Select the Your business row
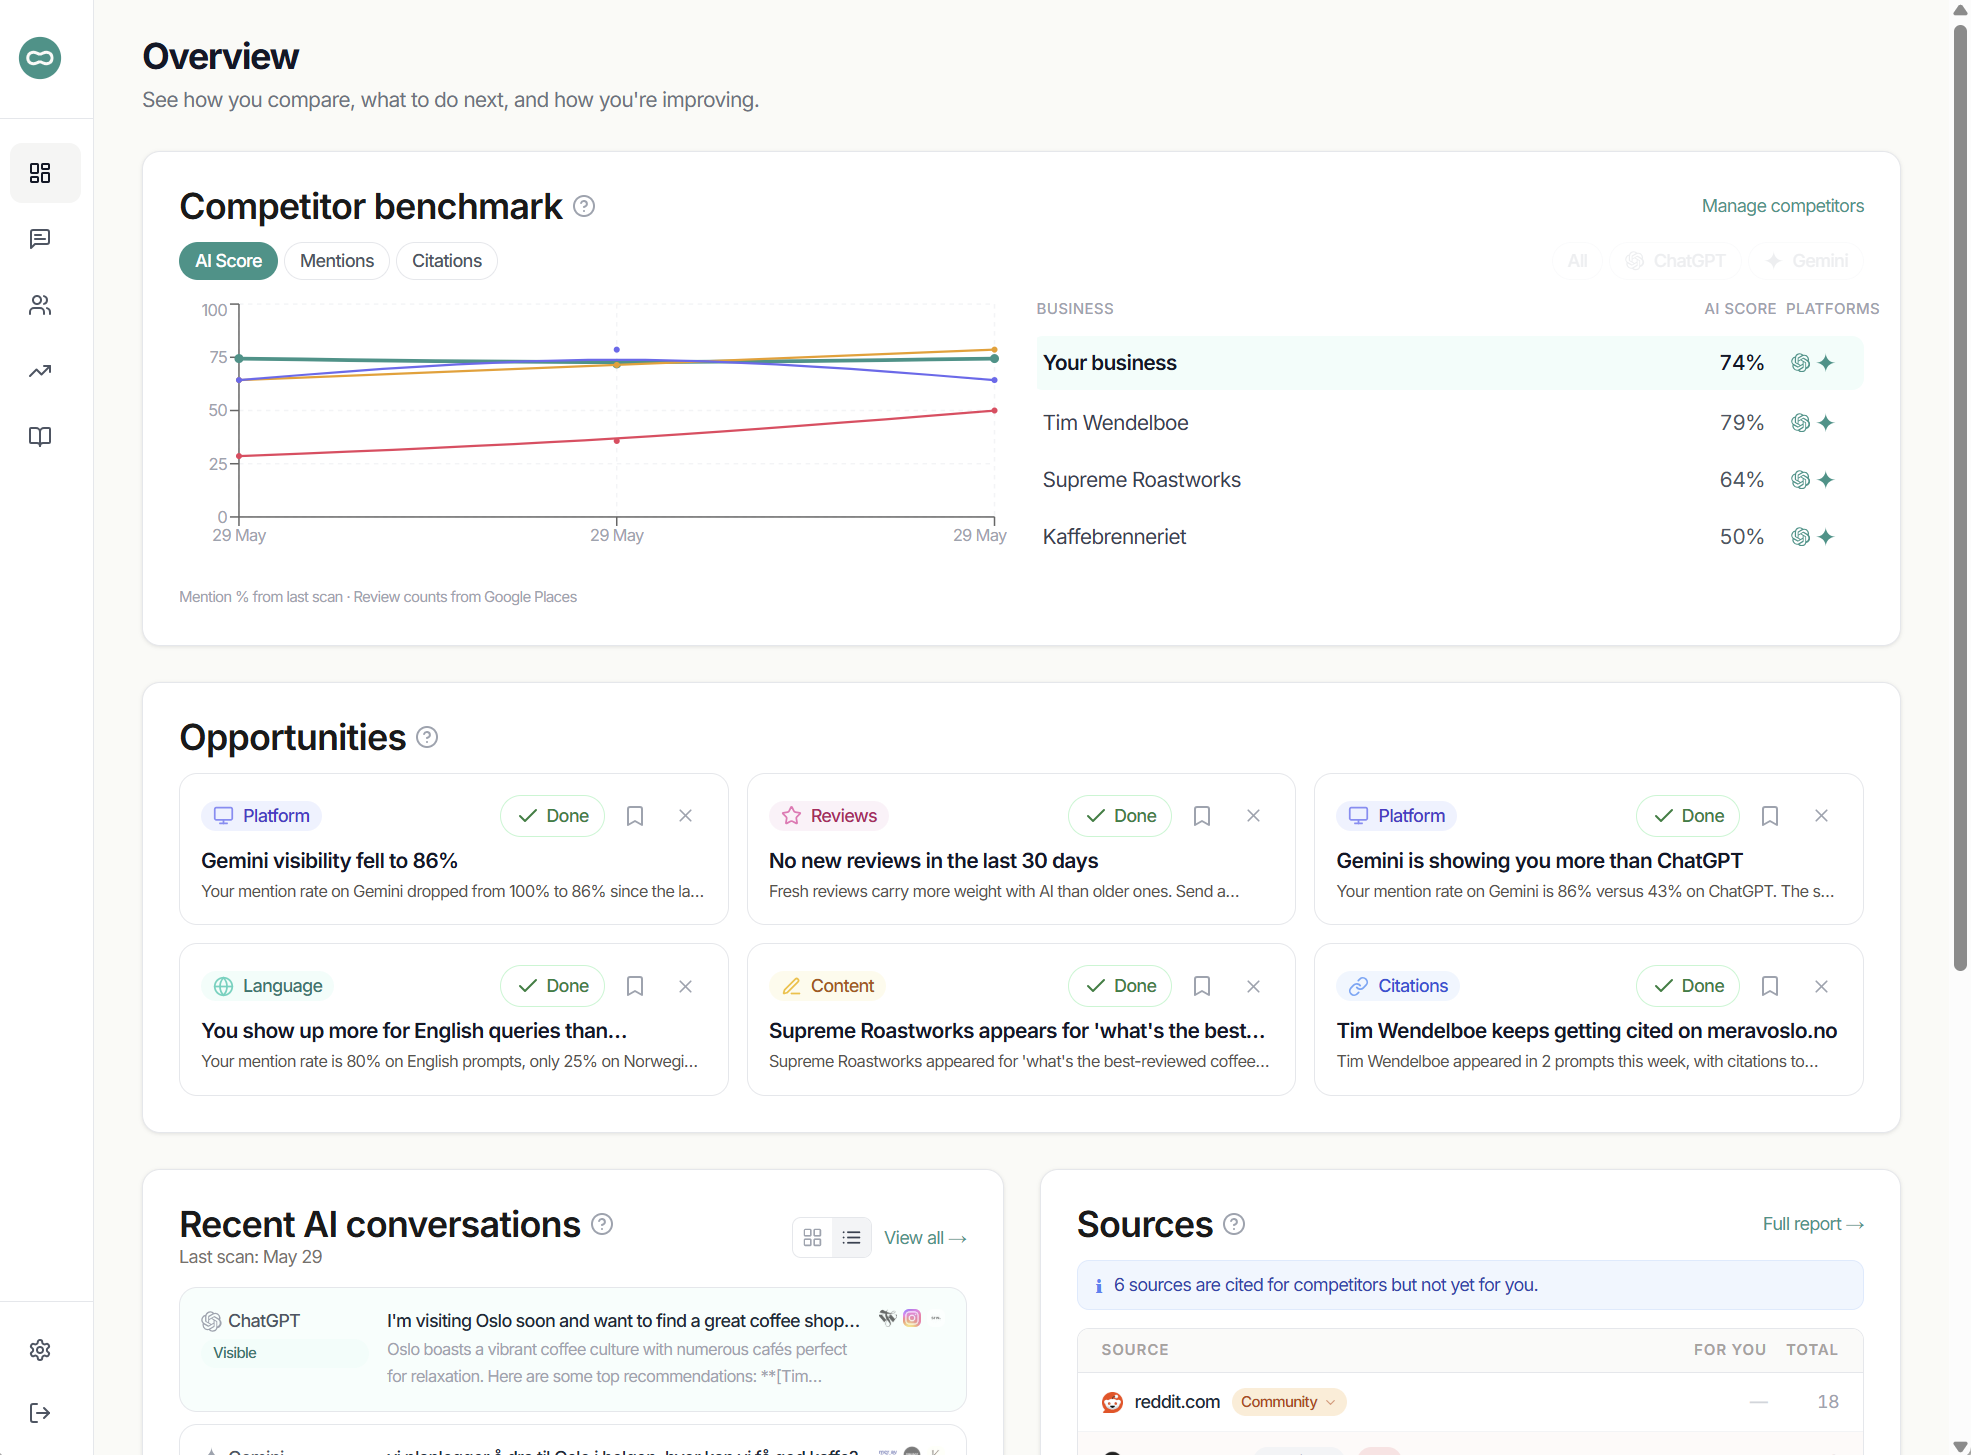This screenshot has width=1971, height=1455. [1450, 363]
